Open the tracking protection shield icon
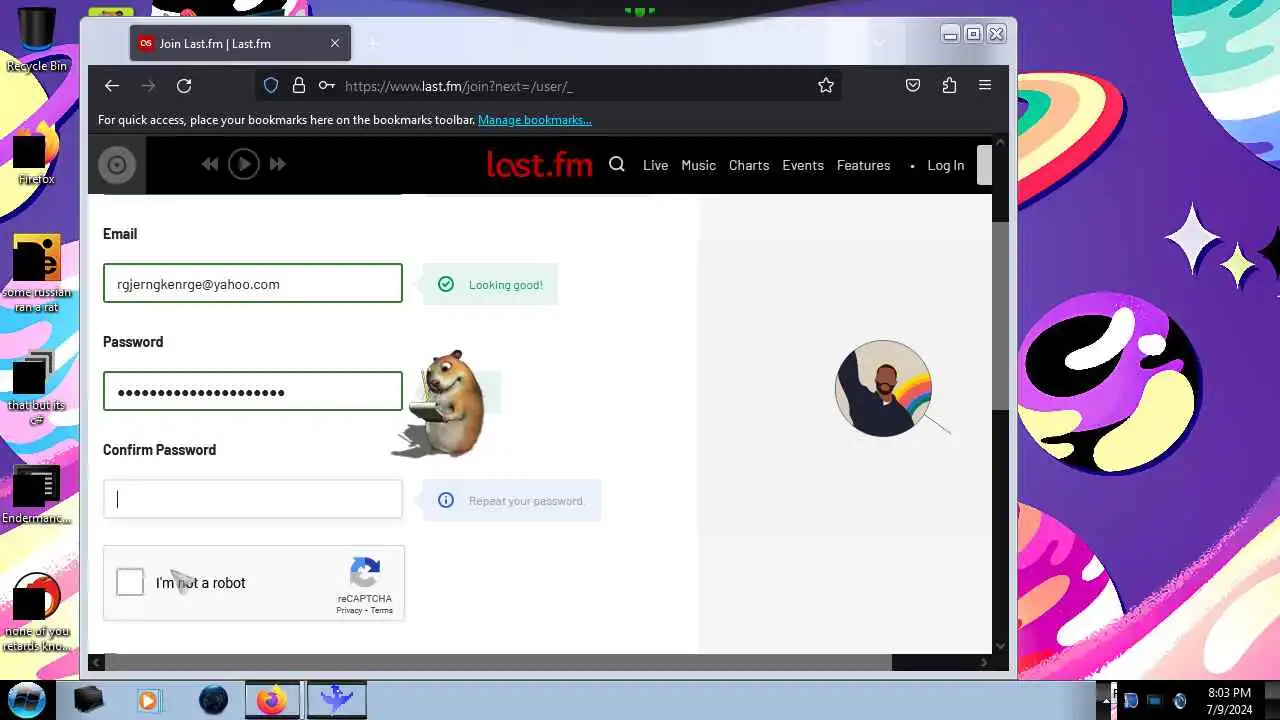This screenshot has height=720, width=1280. click(271, 86)
